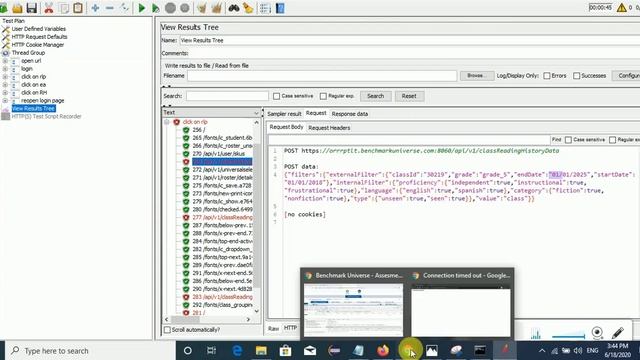The image size is (640, 360).
Task: Save the test plan with the floppy disk icon
Action: (x=32, y=8)
